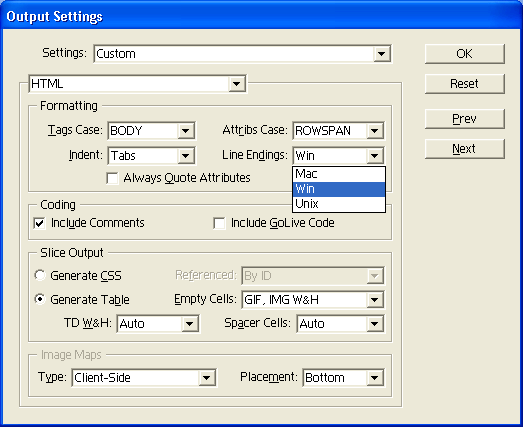The image size is (523, 427).
Task: Open the HTML section dropdown
Action: point(138,84)
